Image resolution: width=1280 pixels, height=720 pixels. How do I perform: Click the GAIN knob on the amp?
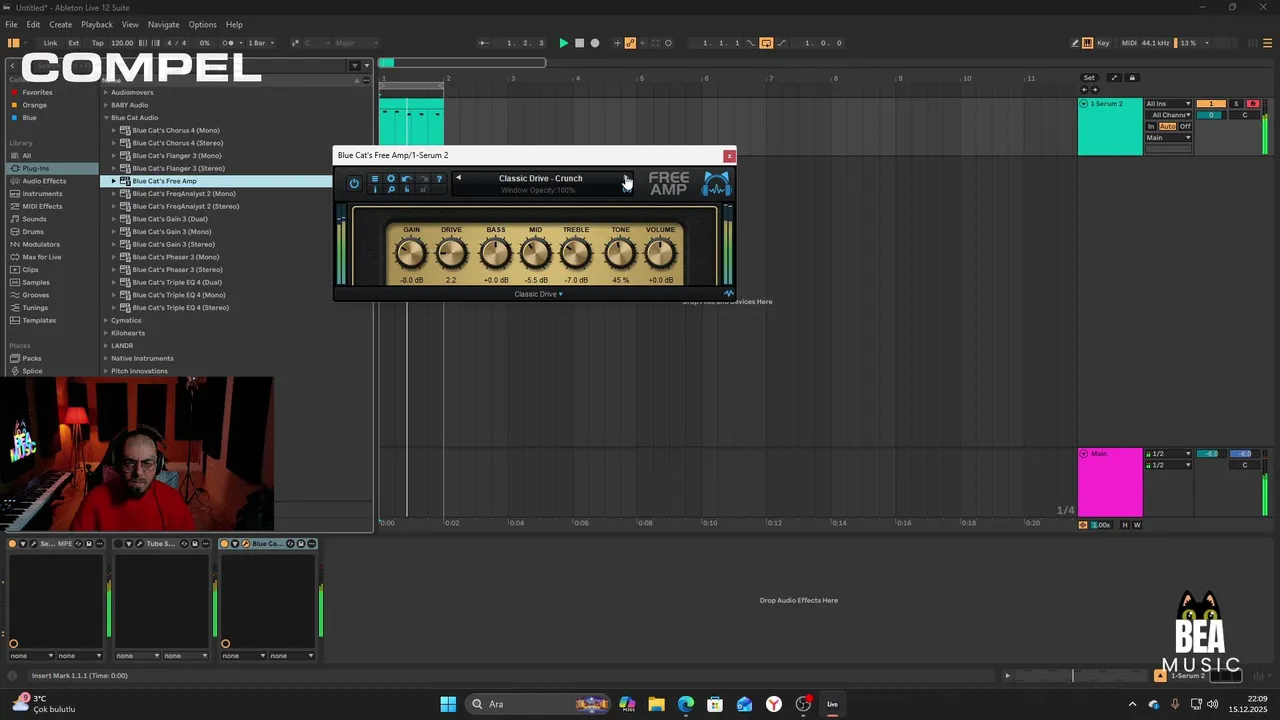coord(411,254)
